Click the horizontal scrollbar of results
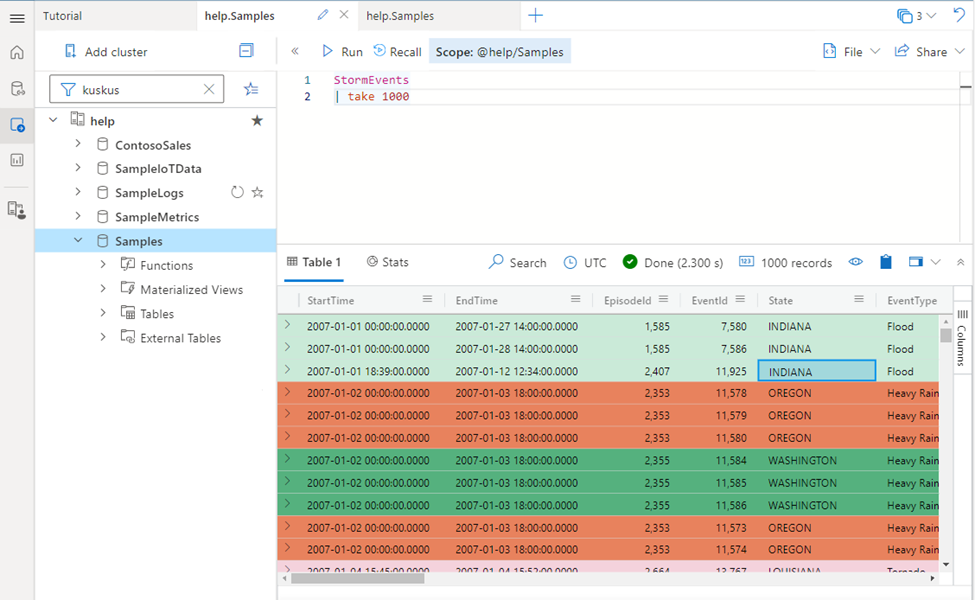This screenshot has width=975, height=600. 358,578
